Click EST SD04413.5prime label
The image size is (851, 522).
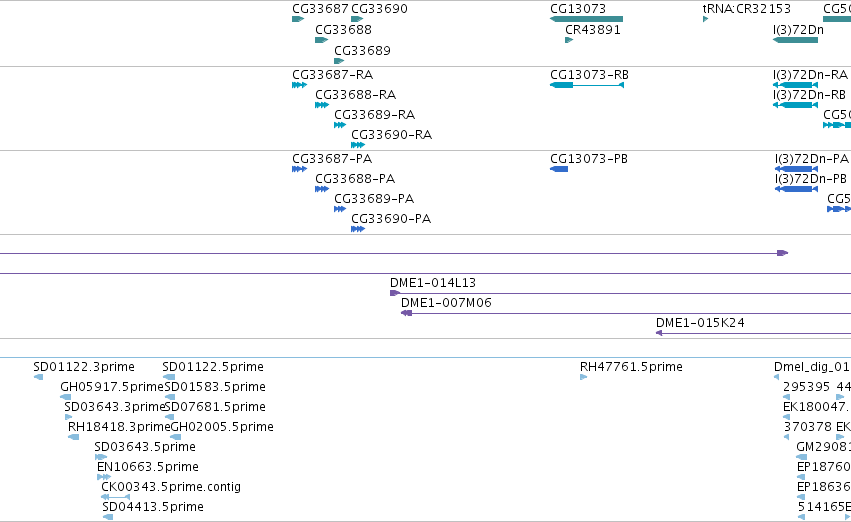coord(153,507)
